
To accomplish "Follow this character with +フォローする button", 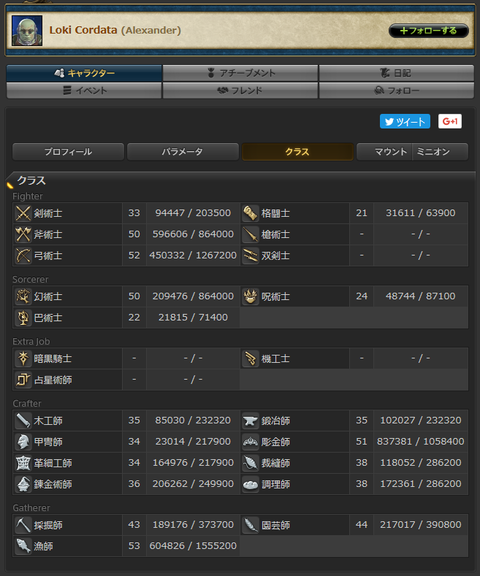I will tap(429, 30).
